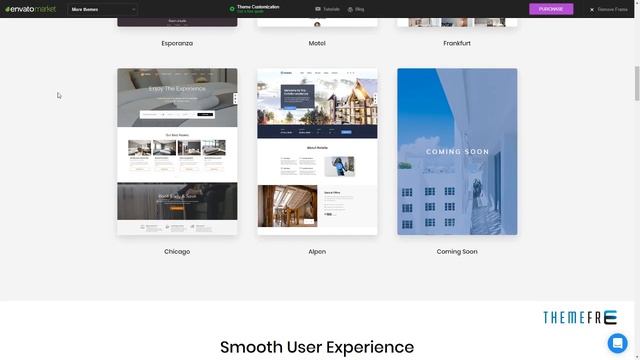Screen dimensions: 640x360
Task: Open the Chicago demo thumbnail
Action: [x=177, y=151]
